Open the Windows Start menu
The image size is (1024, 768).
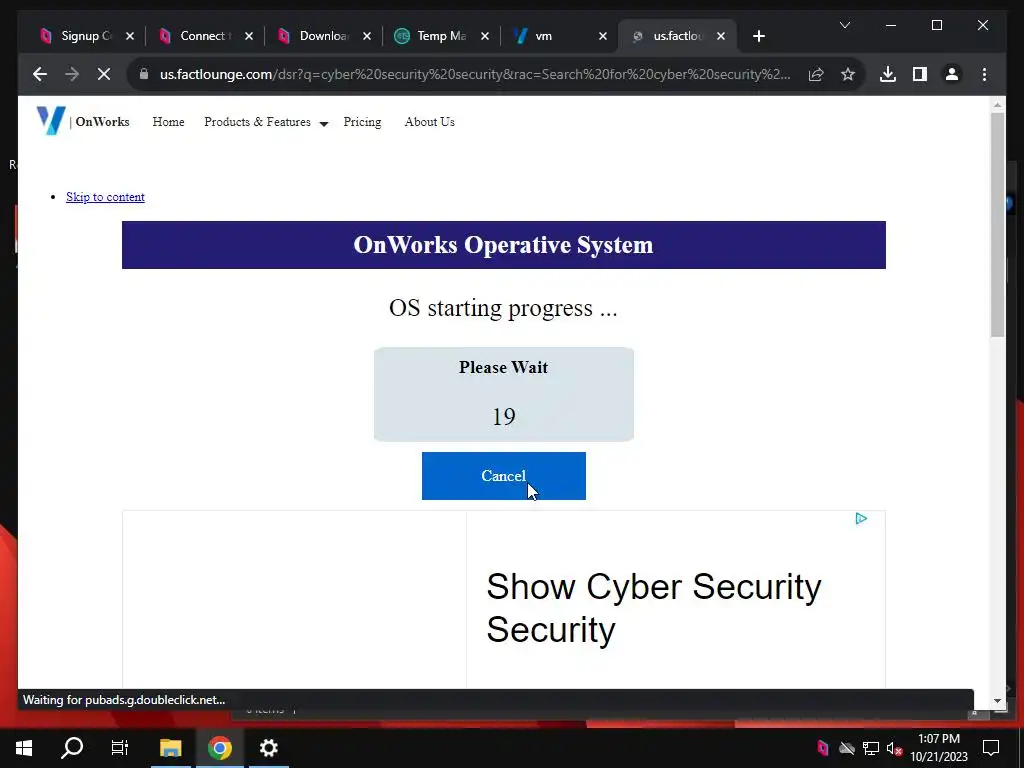click(x=24, y=748)
